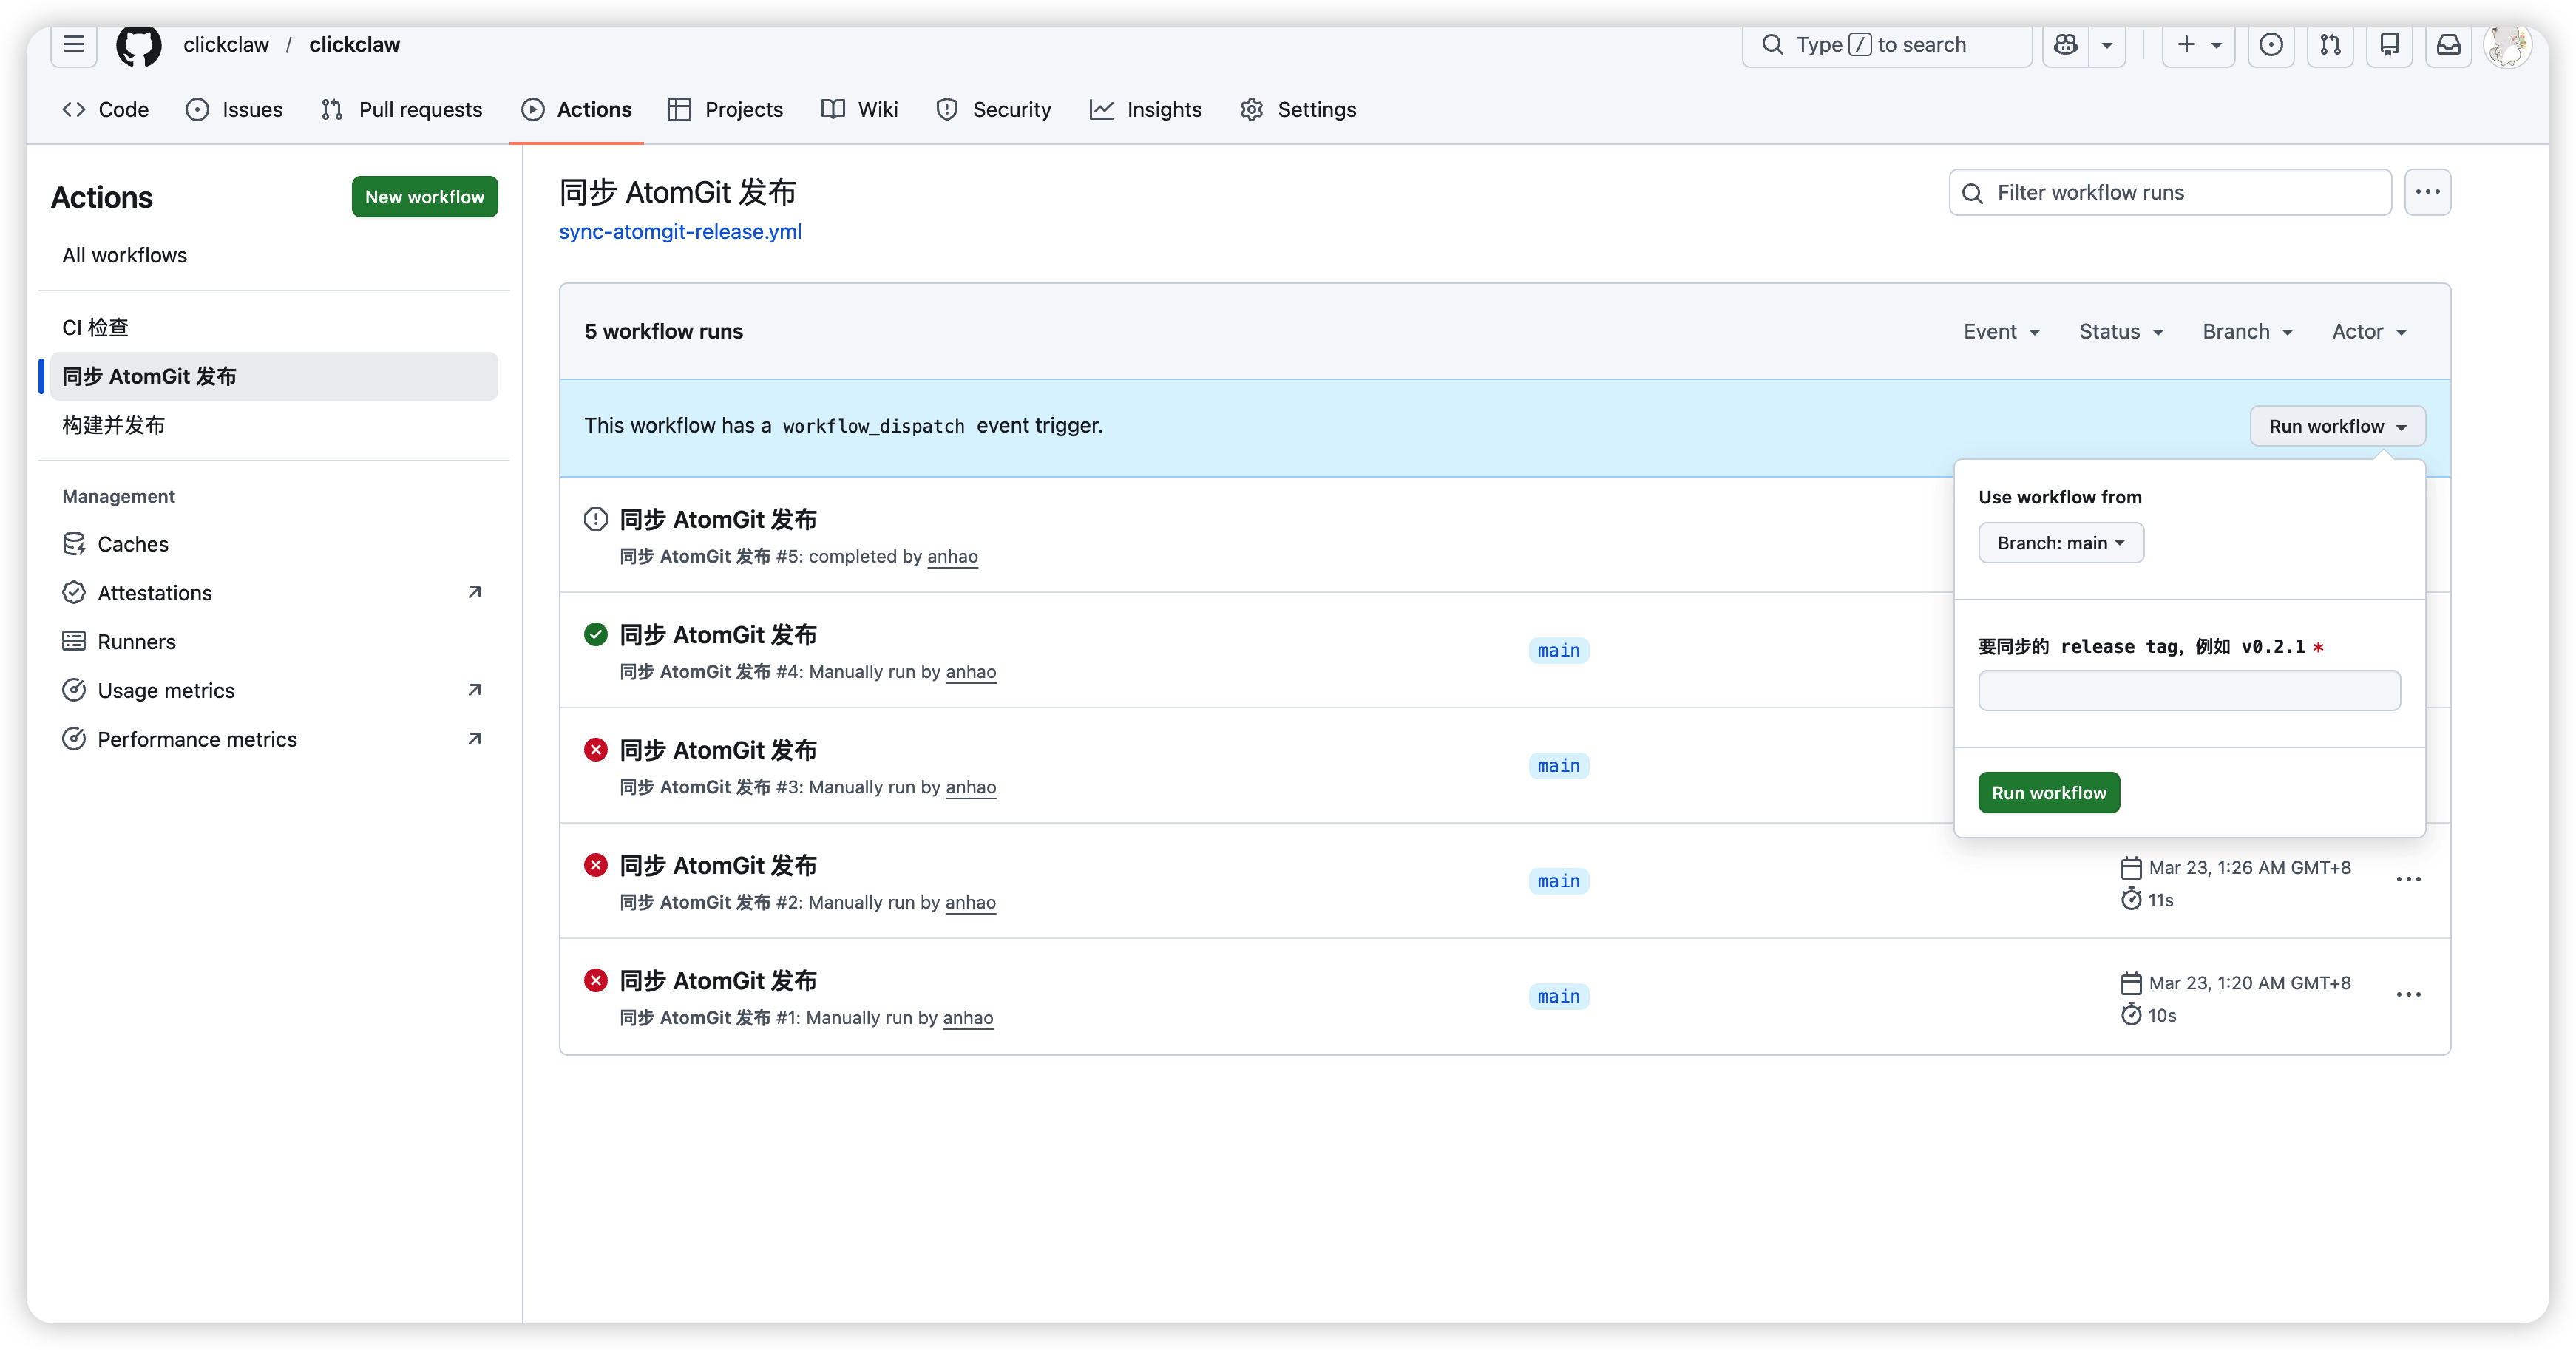This screenshot has height=1350, width=2576.
Task: Open sync-atomgit-release.yml file link
Action: [x=680, y=232]
